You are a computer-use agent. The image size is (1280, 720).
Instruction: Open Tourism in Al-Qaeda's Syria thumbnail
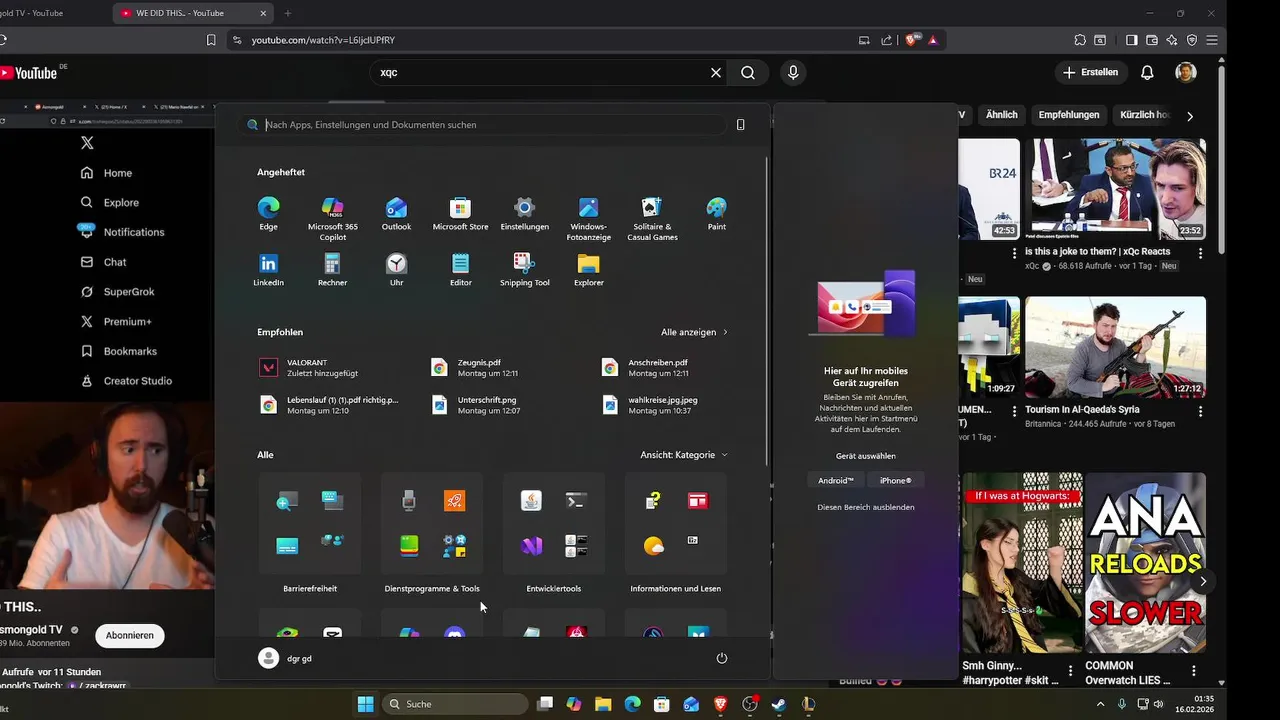[1115, 347]
